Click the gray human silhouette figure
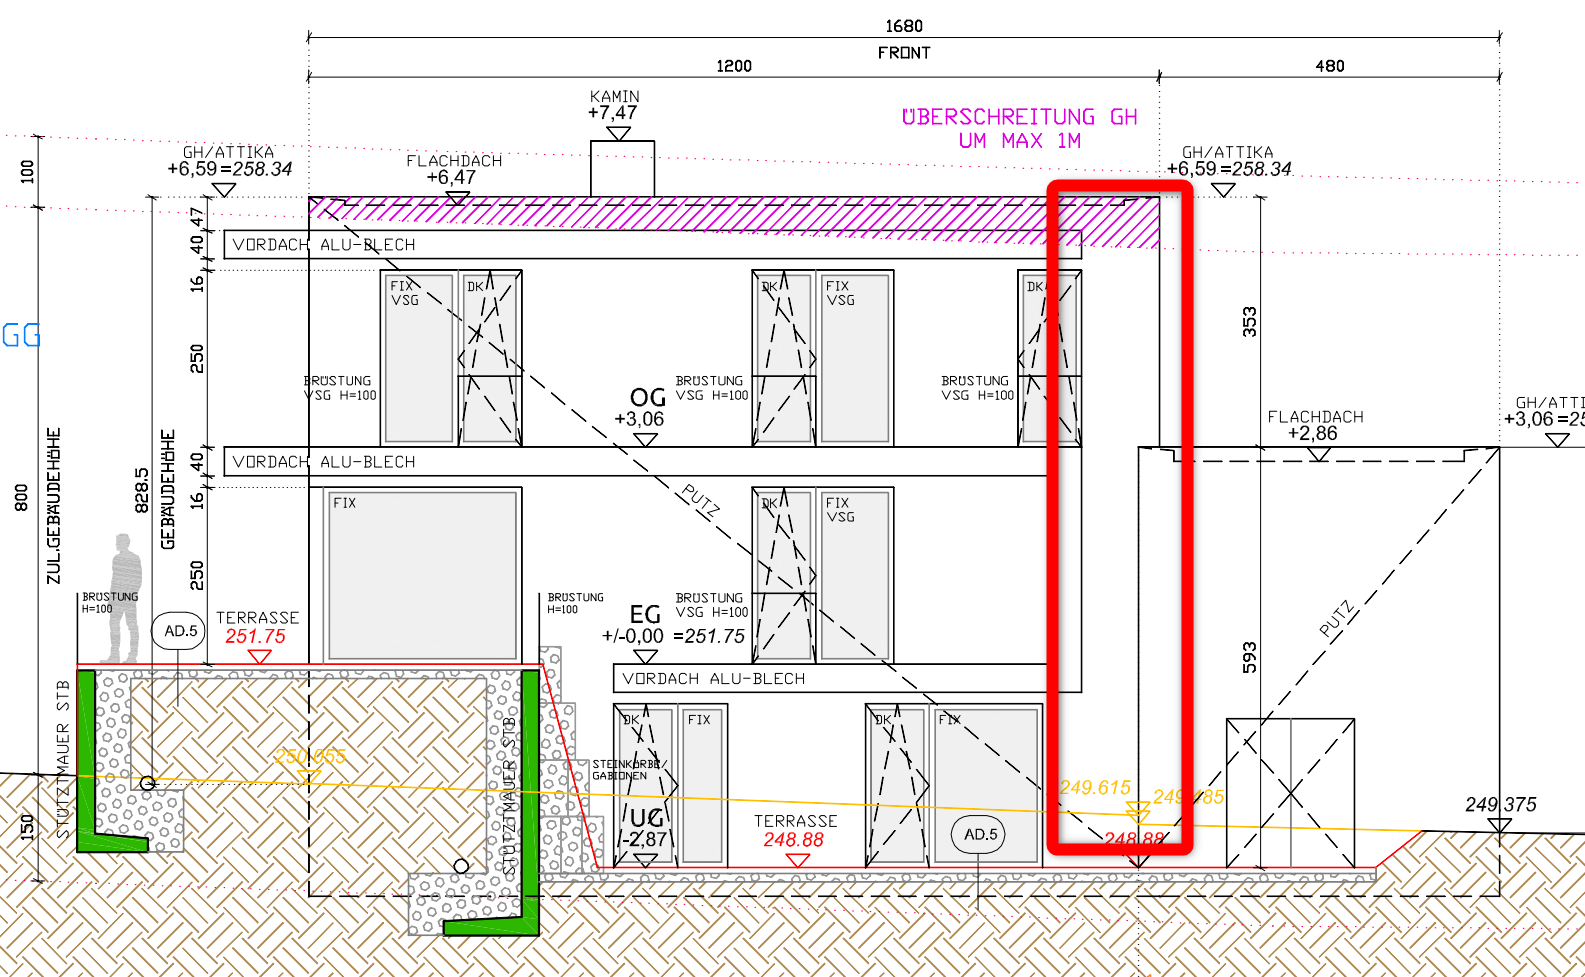The image size is (1585, 977). 124,598
